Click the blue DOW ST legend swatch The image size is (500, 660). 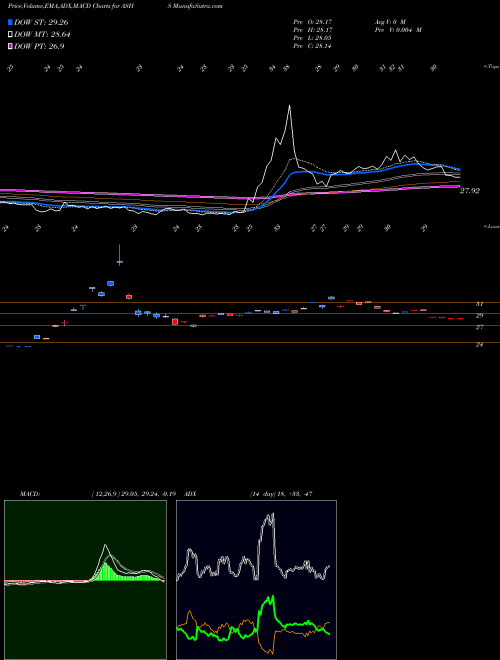tap(10, 22)
